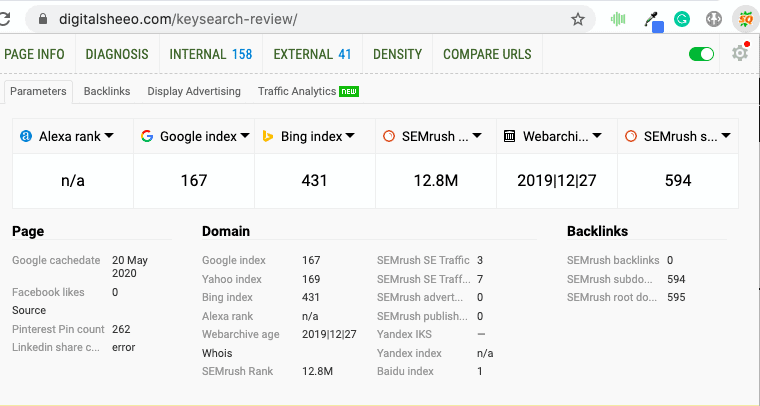Open the Grammarly extension icon
Image resolution: width=760 pixels, height=406 pixels.
click(x=682, y=19)
